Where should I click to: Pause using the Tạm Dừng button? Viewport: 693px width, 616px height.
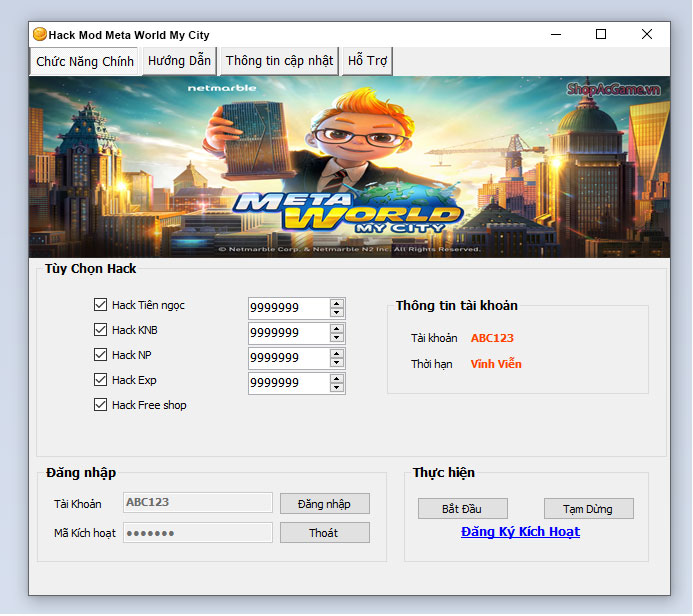[x=588, y=509]
